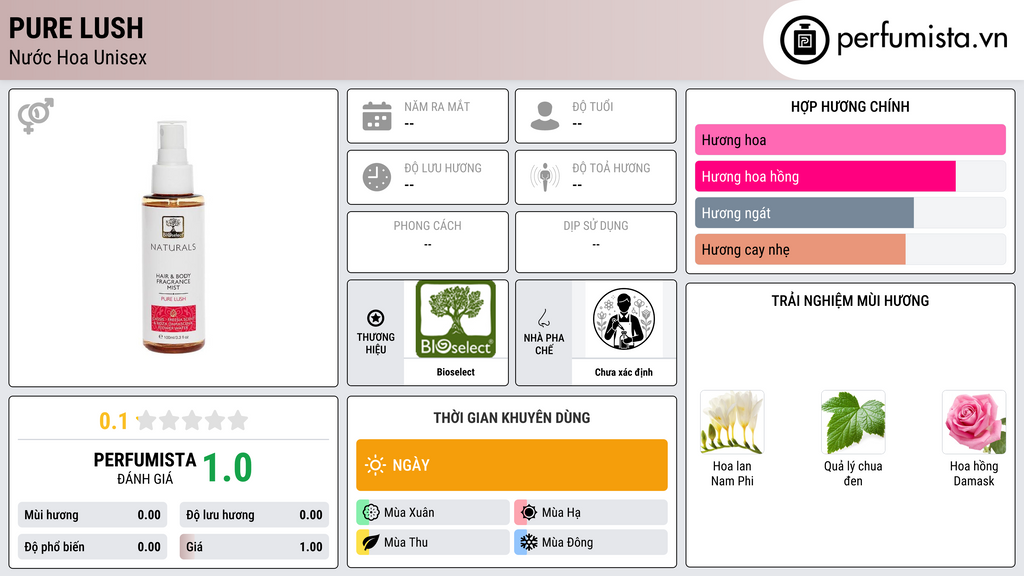This screenshot has height=576, width=1024.
Task: Open the Pure Lush bottle product image
Action: tap(173, 236)
